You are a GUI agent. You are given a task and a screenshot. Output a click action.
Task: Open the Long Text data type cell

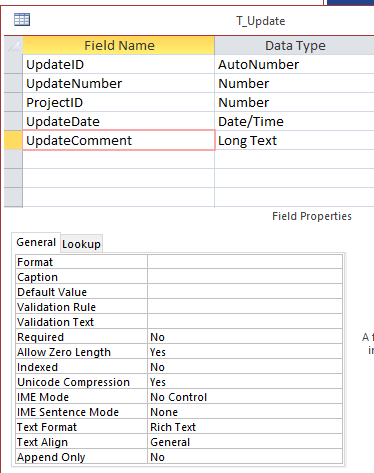[295, 140]
